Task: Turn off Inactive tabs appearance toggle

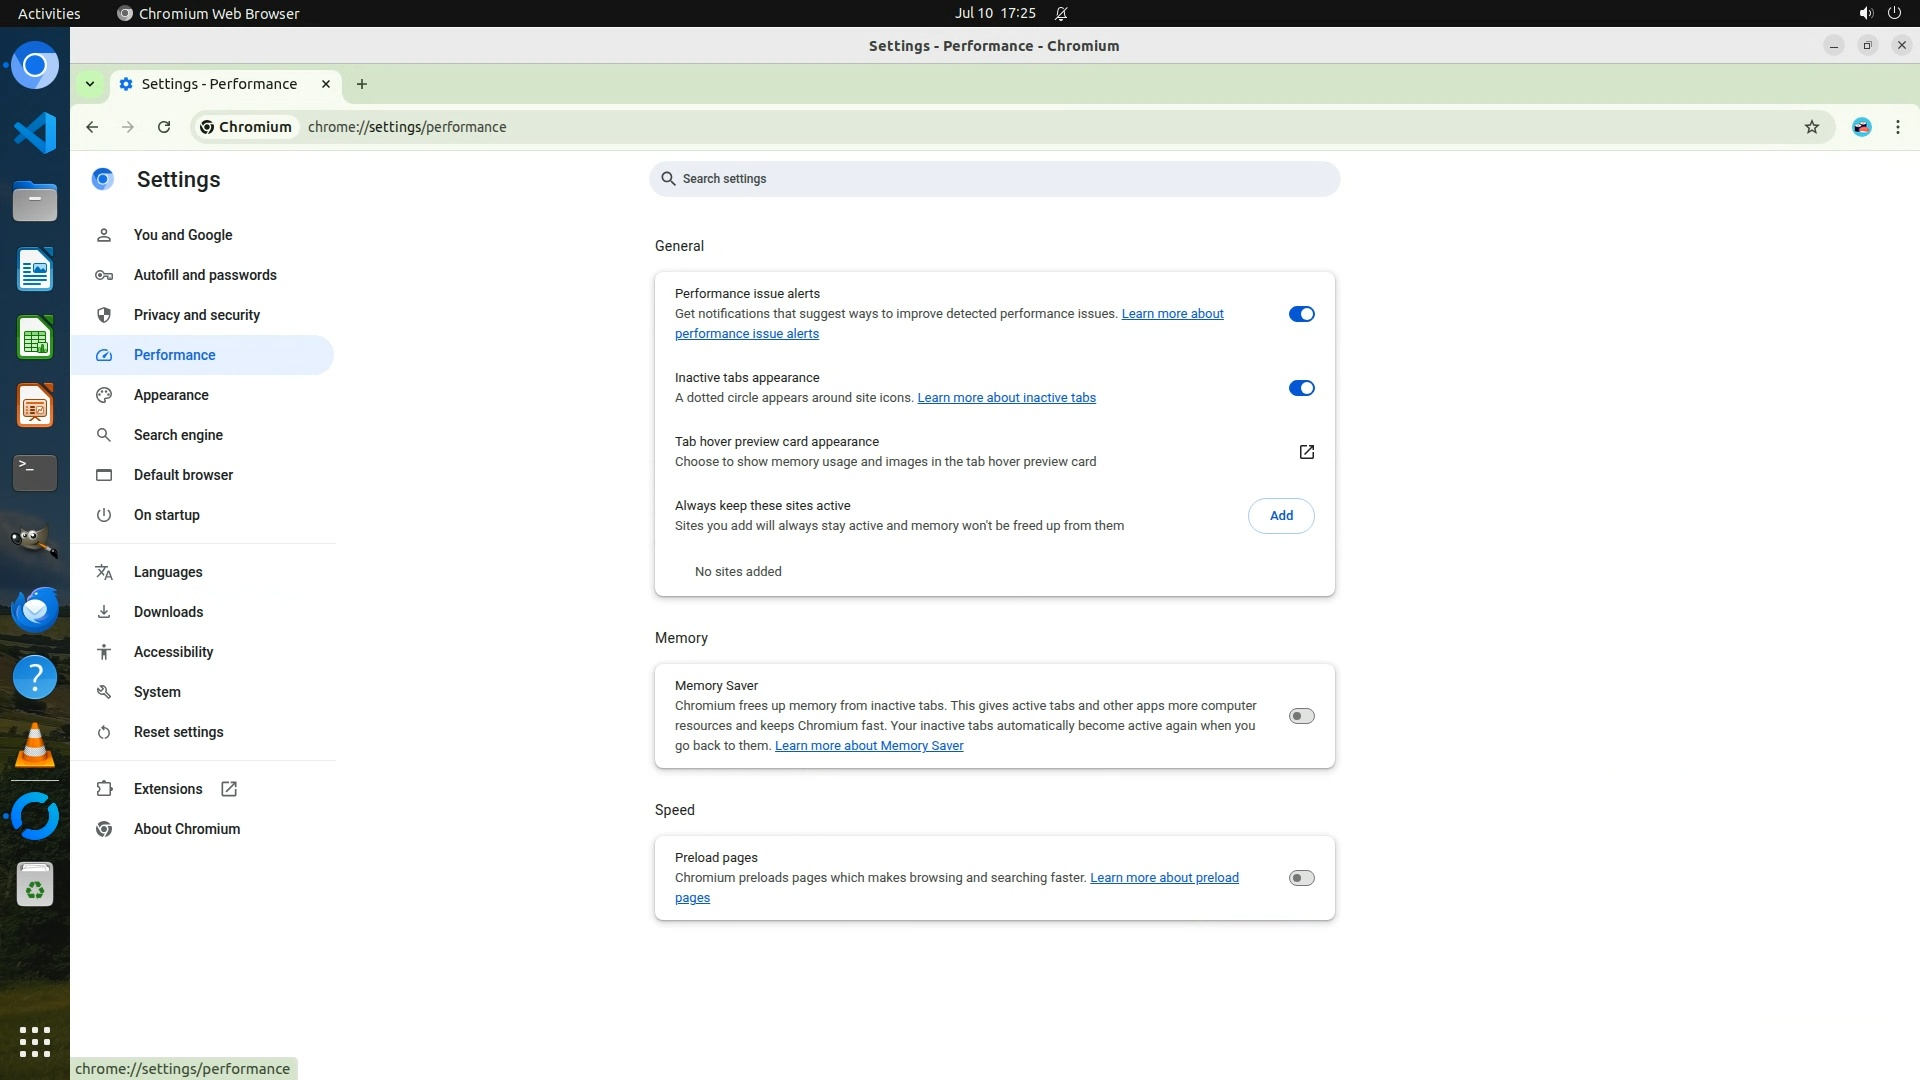Action: [x=1301, y=388]
